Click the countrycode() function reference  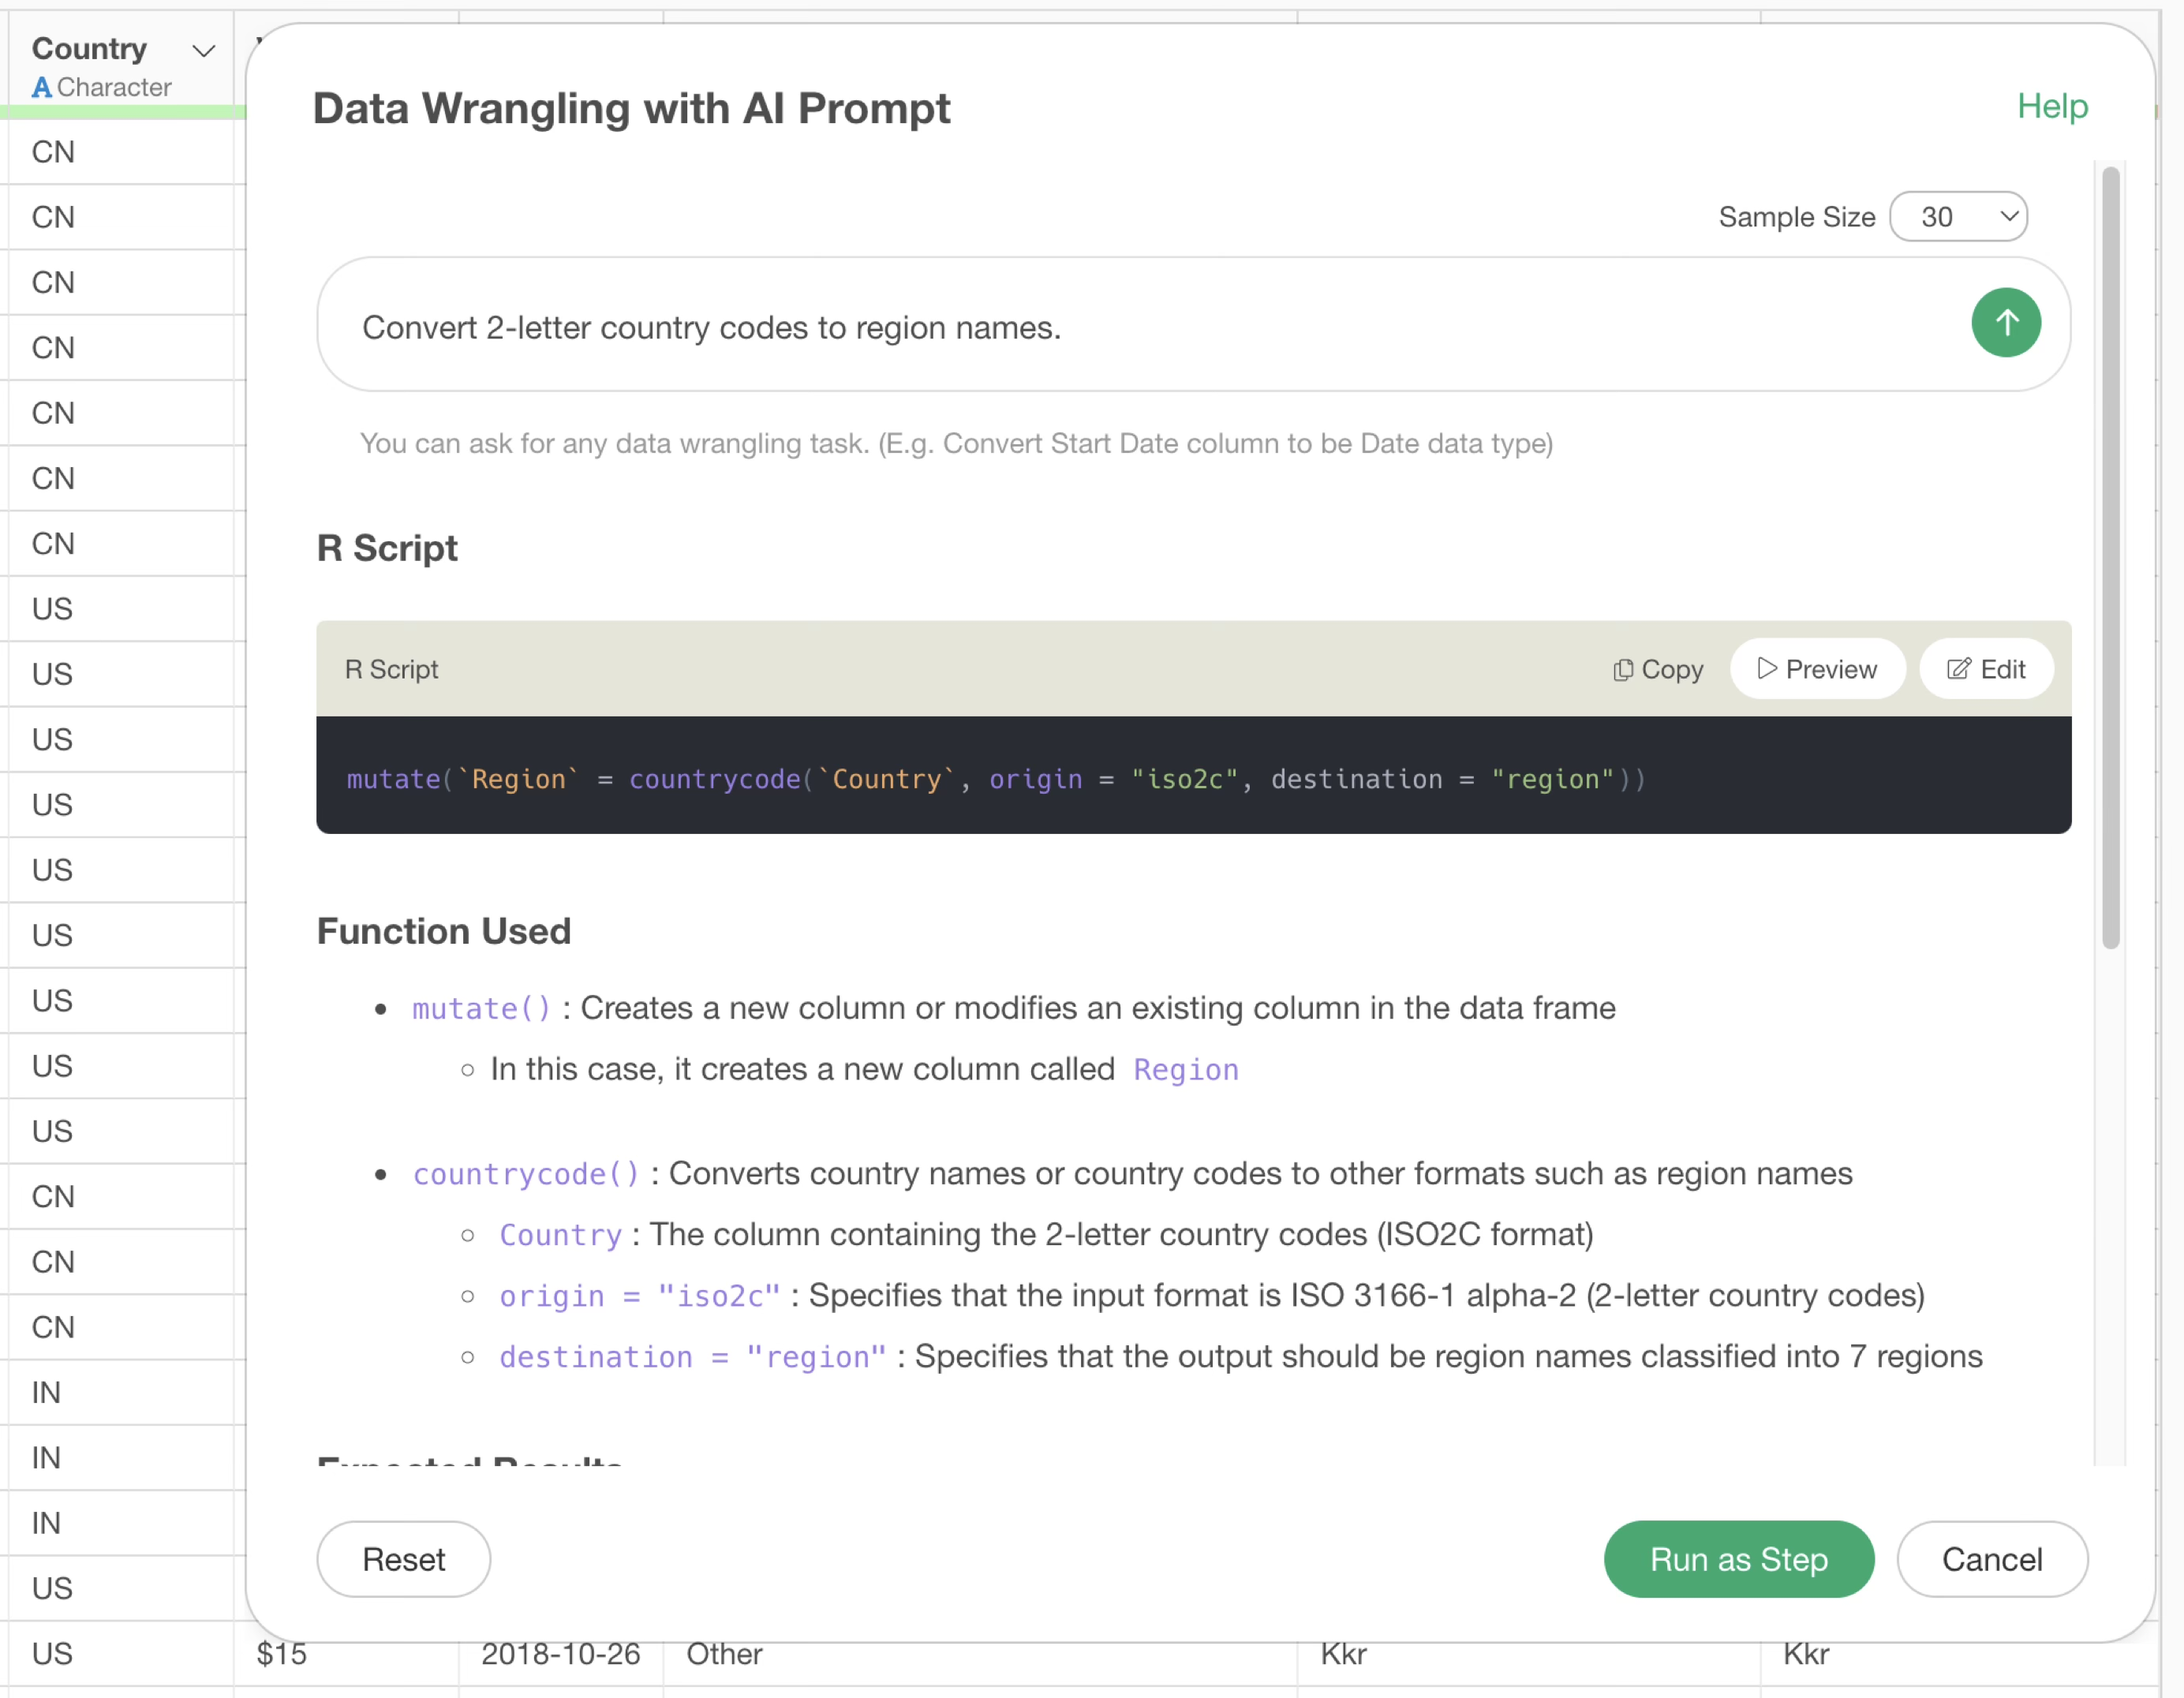pyautogui.click(x=525, y=1173)
